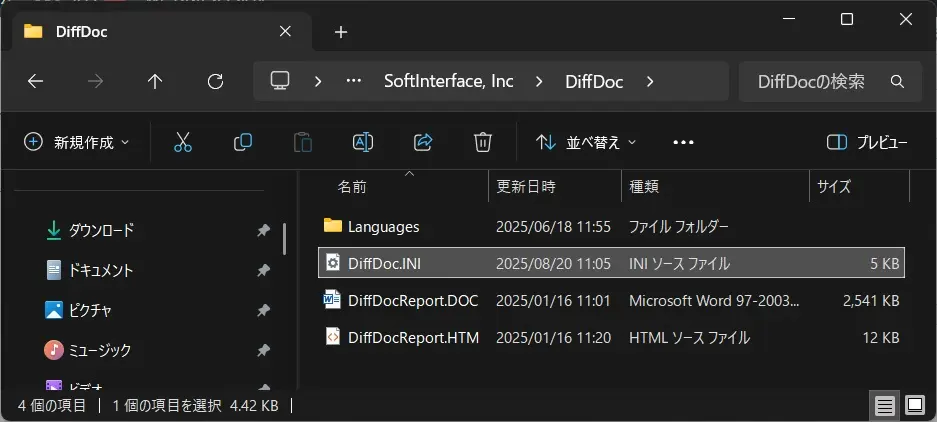The image size is (937, 422).
Task: Select ピクチャ in the sidebar
Action: click(x=91, y=310)
